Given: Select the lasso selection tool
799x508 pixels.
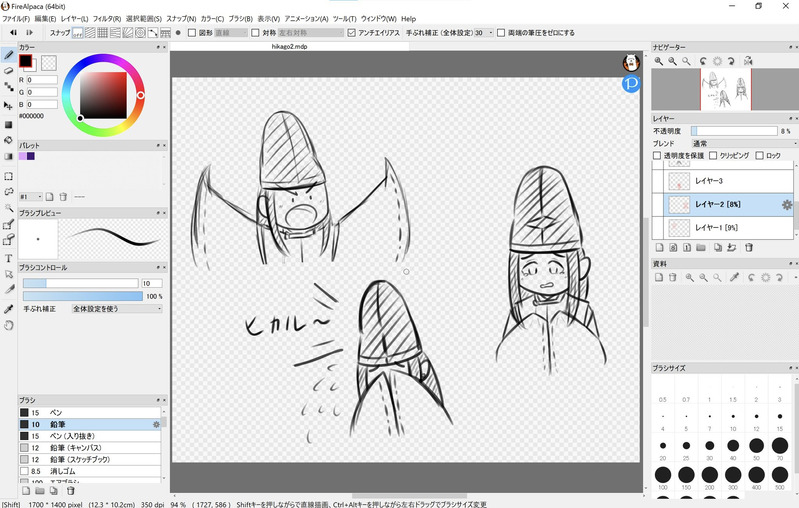Looking at the screenshot, I should coord(8,192).
